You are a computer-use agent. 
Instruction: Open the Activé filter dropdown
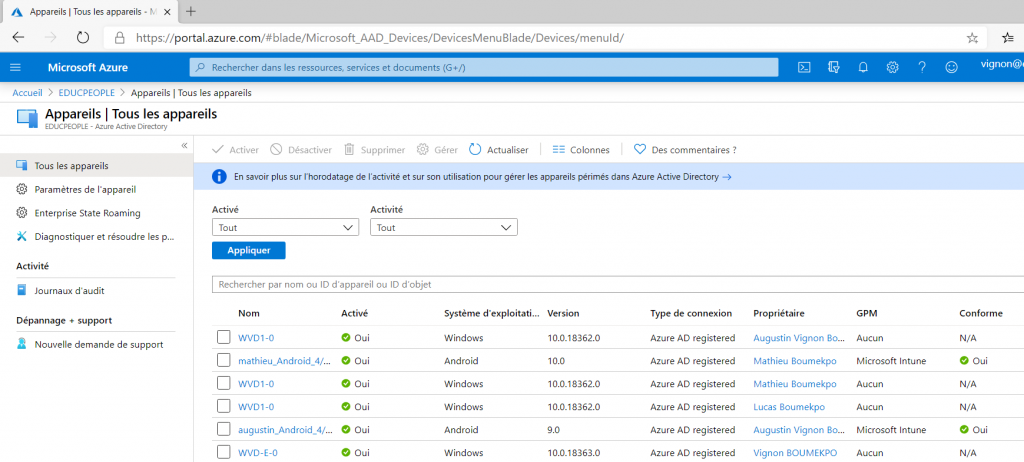285,227
